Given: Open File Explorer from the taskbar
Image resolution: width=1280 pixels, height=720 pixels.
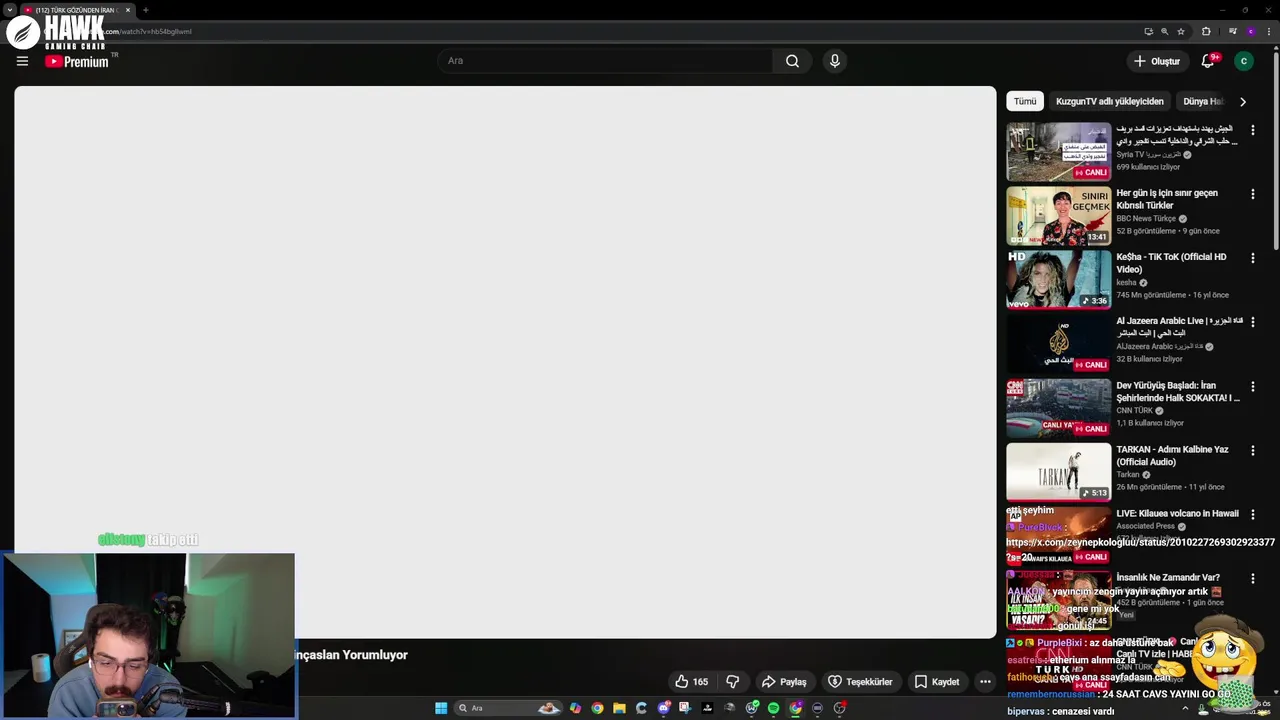Looking at the screenshot, I should point(619,708).
